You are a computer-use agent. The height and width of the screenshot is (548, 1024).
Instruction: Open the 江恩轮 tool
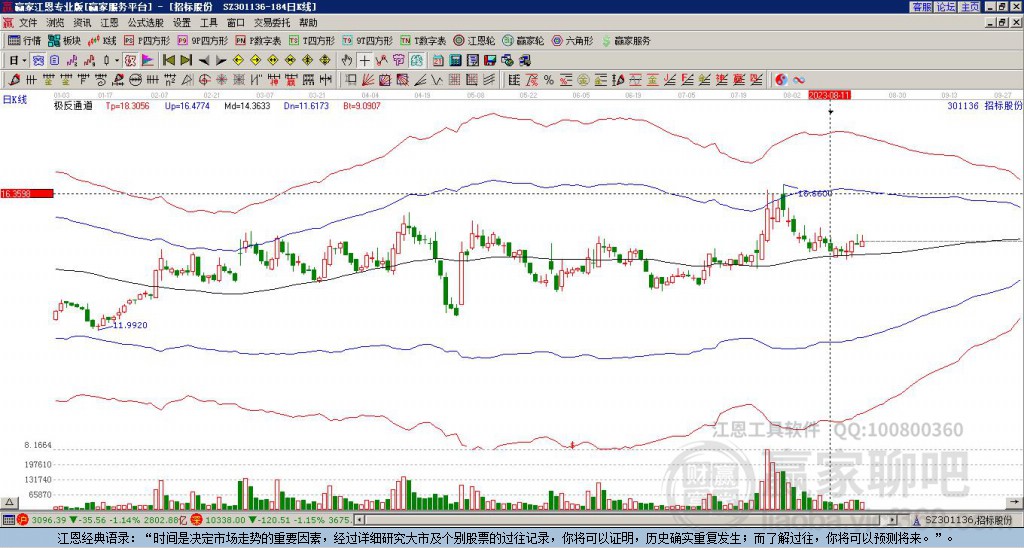tap(474, 40)
